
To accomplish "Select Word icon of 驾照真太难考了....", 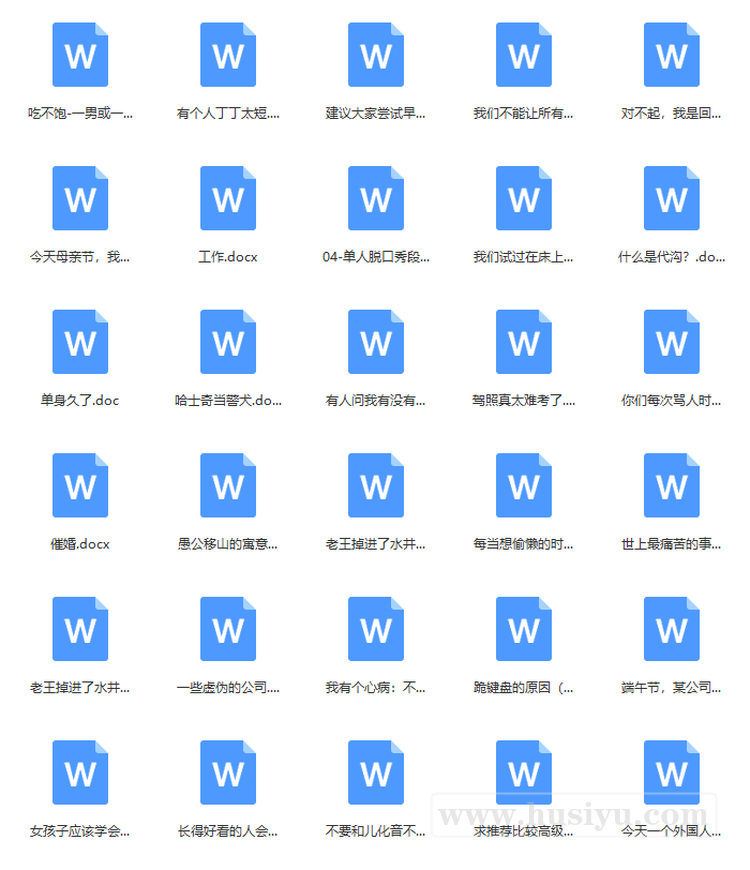I will (524, 342).
